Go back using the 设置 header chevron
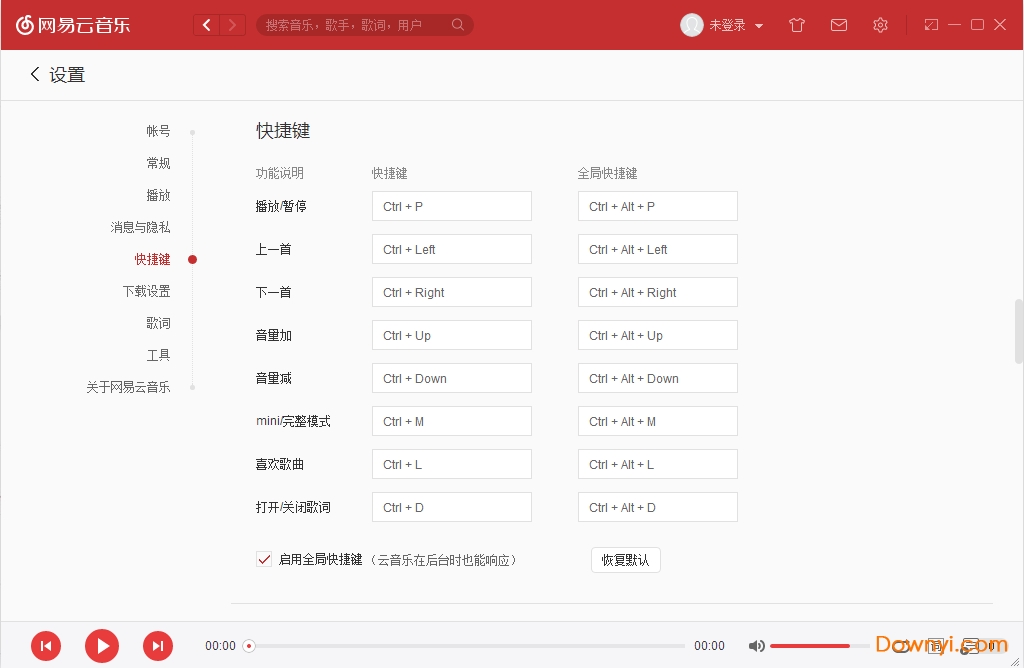1024x668 pixels. point(36,75)
